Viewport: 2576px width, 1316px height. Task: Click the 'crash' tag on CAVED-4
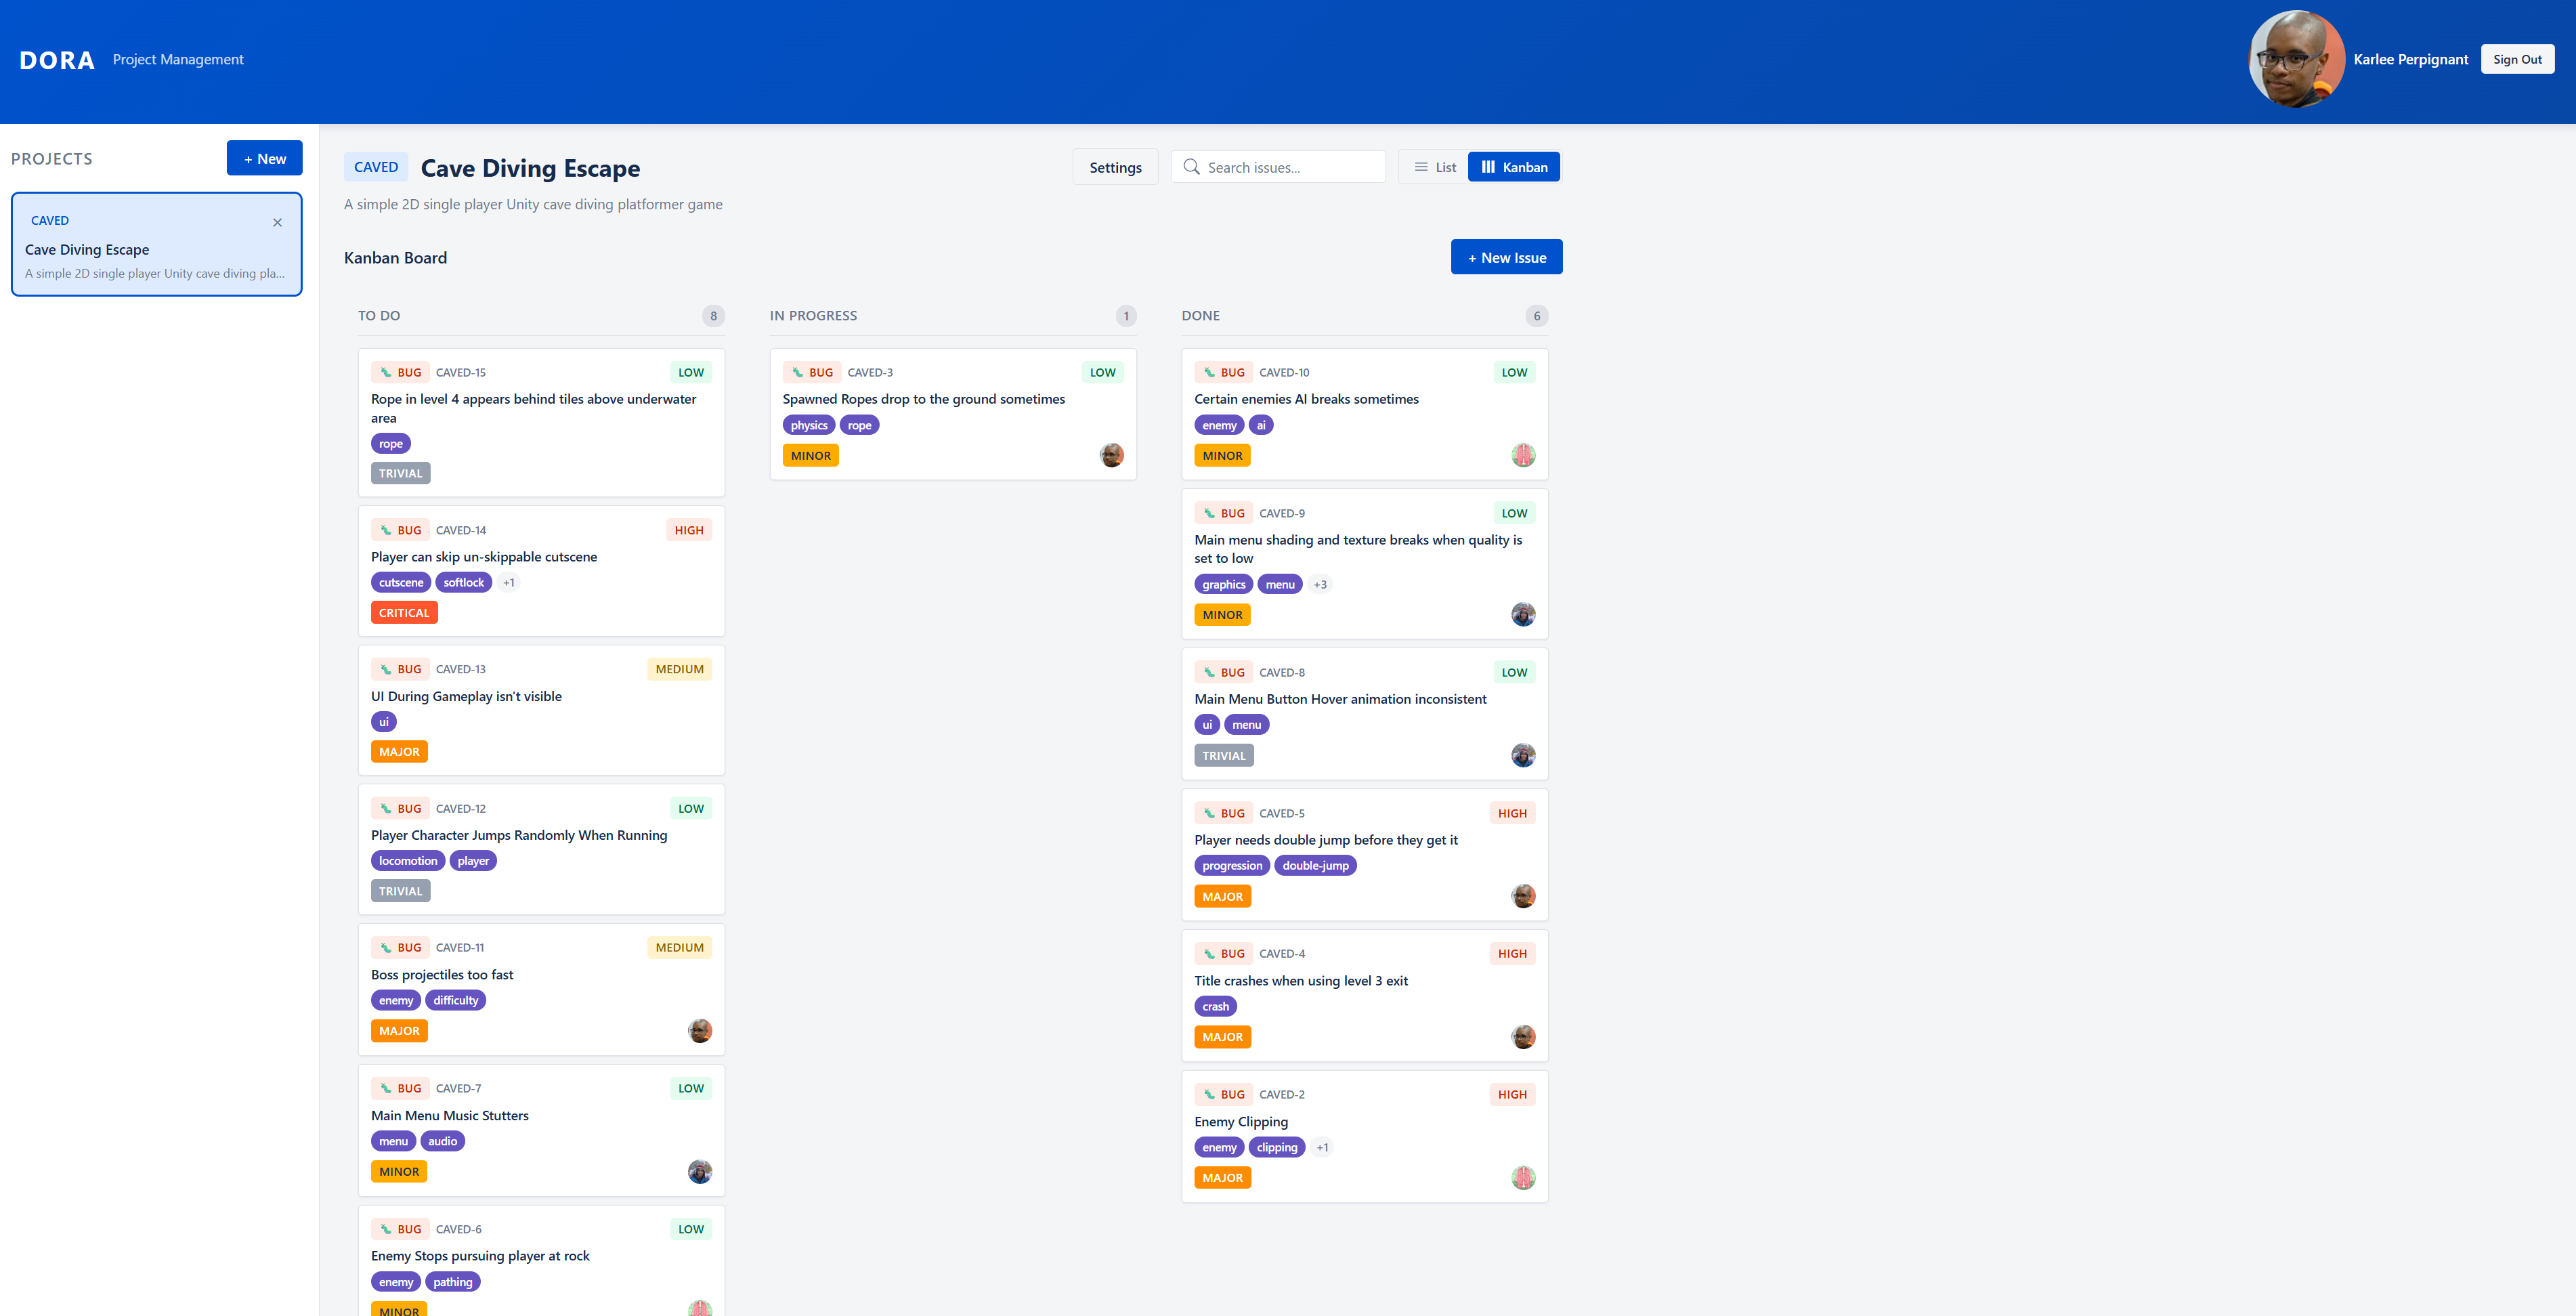click(1215, 1007)
